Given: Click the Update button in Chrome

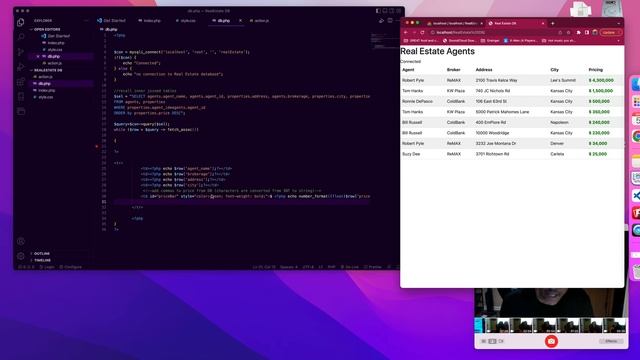Looking at the screenshot, I should click(611, 32).
